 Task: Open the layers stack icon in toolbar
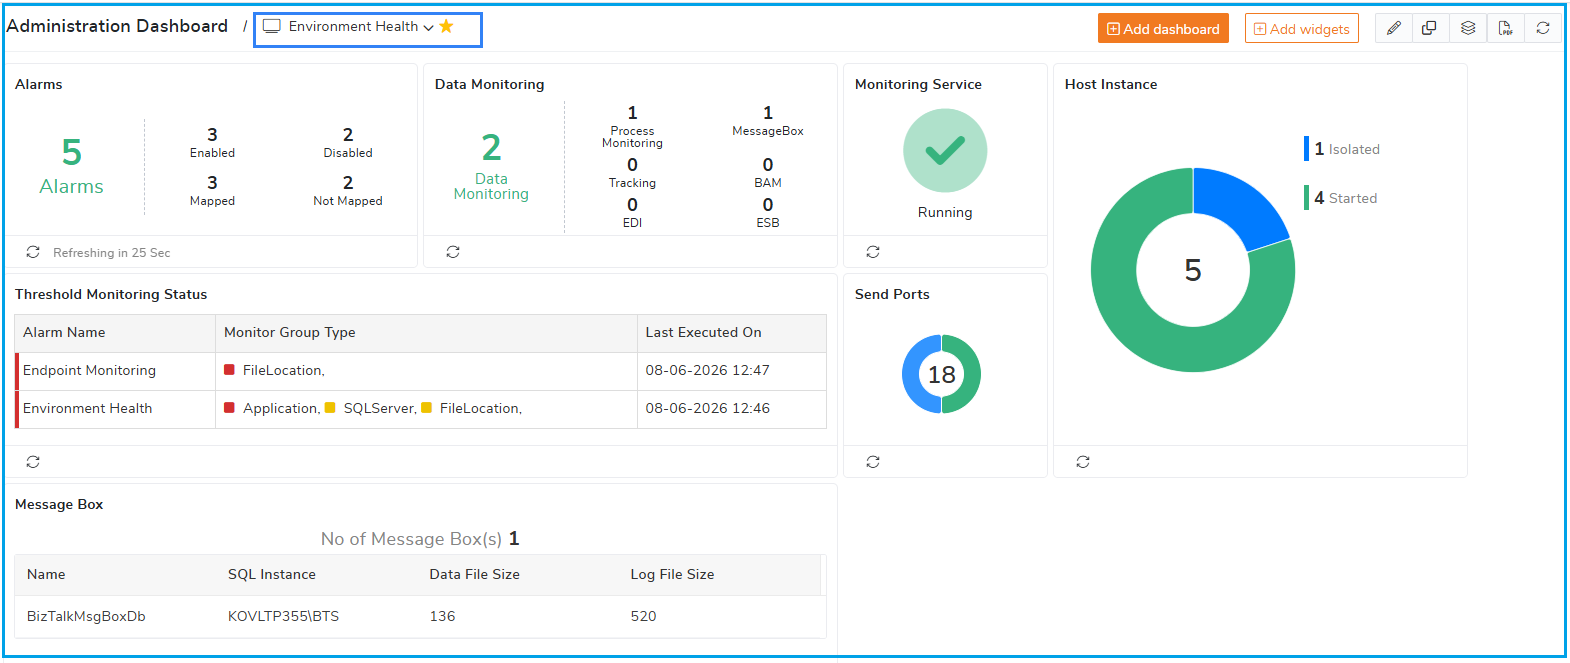coord(1467,28)
